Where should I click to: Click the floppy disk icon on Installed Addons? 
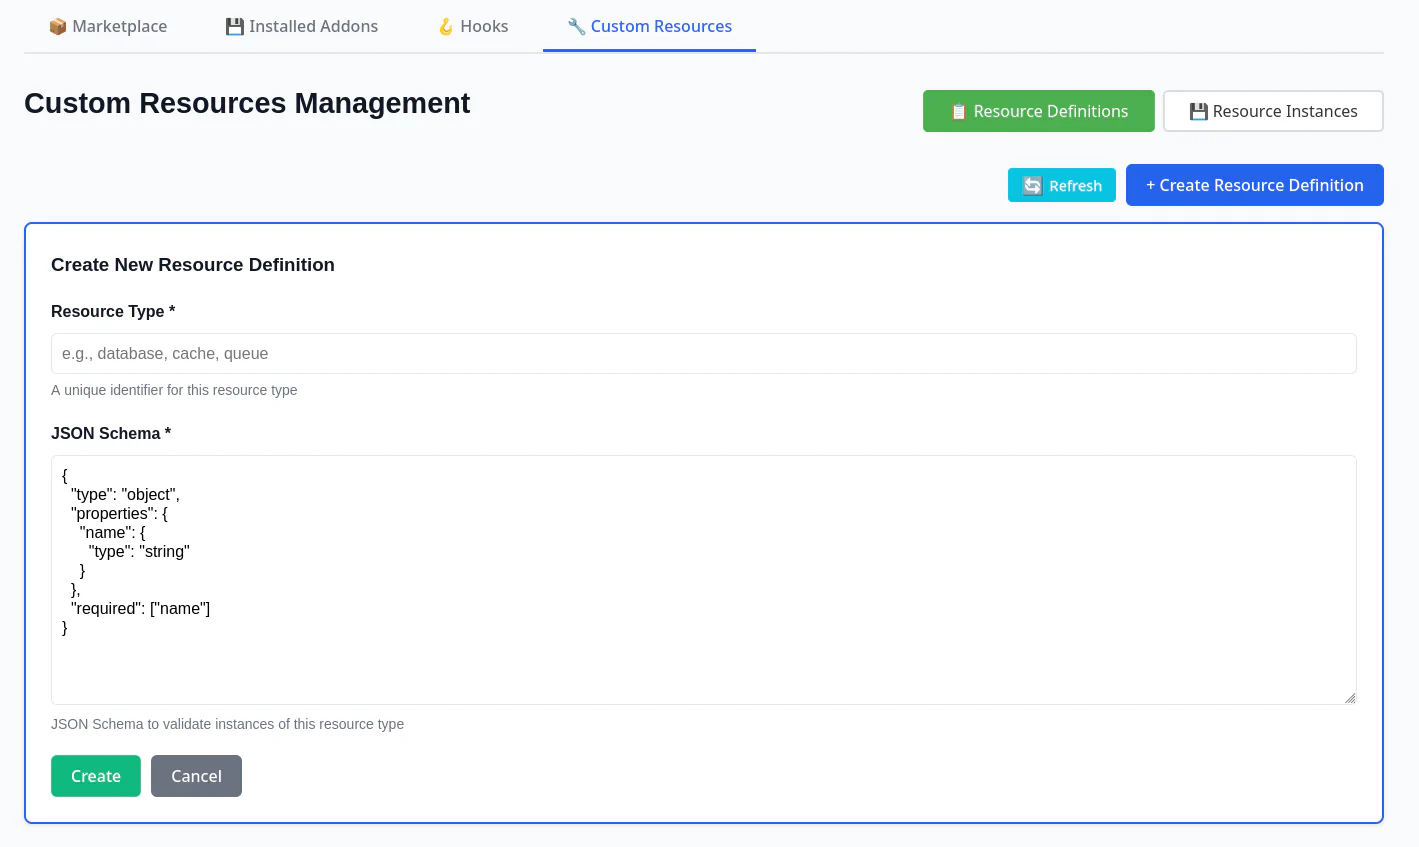[234, 27]
